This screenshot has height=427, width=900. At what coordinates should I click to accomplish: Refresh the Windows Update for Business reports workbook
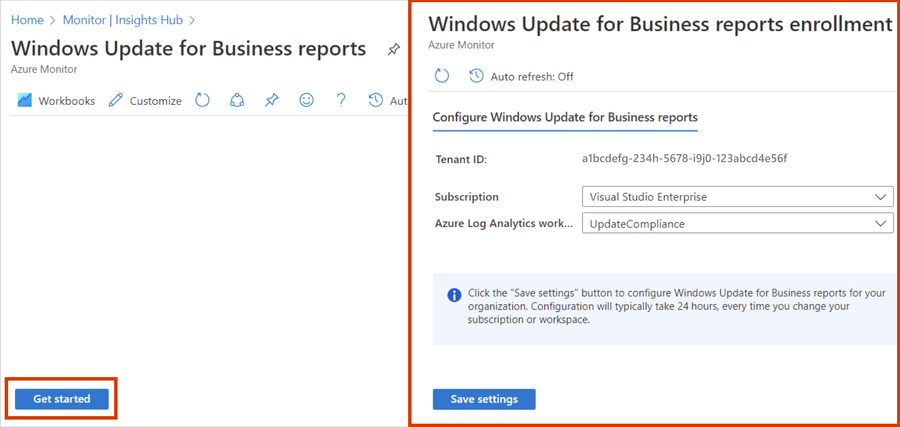pos(202,100)
